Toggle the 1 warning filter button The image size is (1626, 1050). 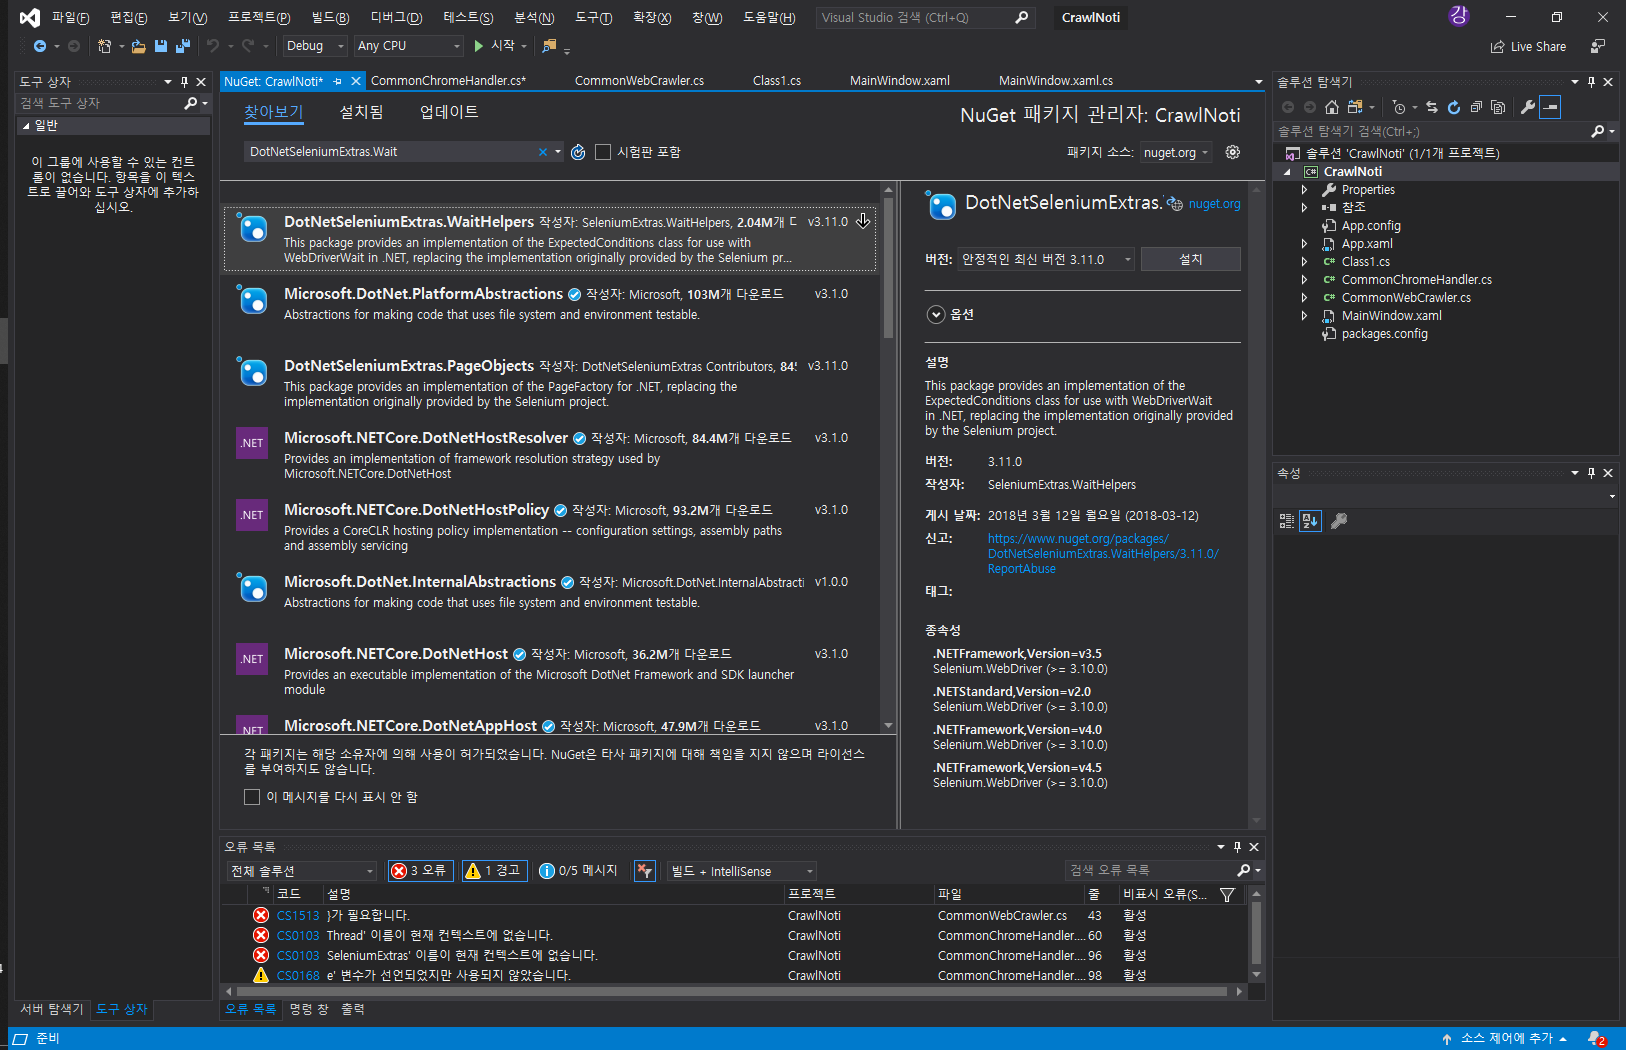pos(494,871)
